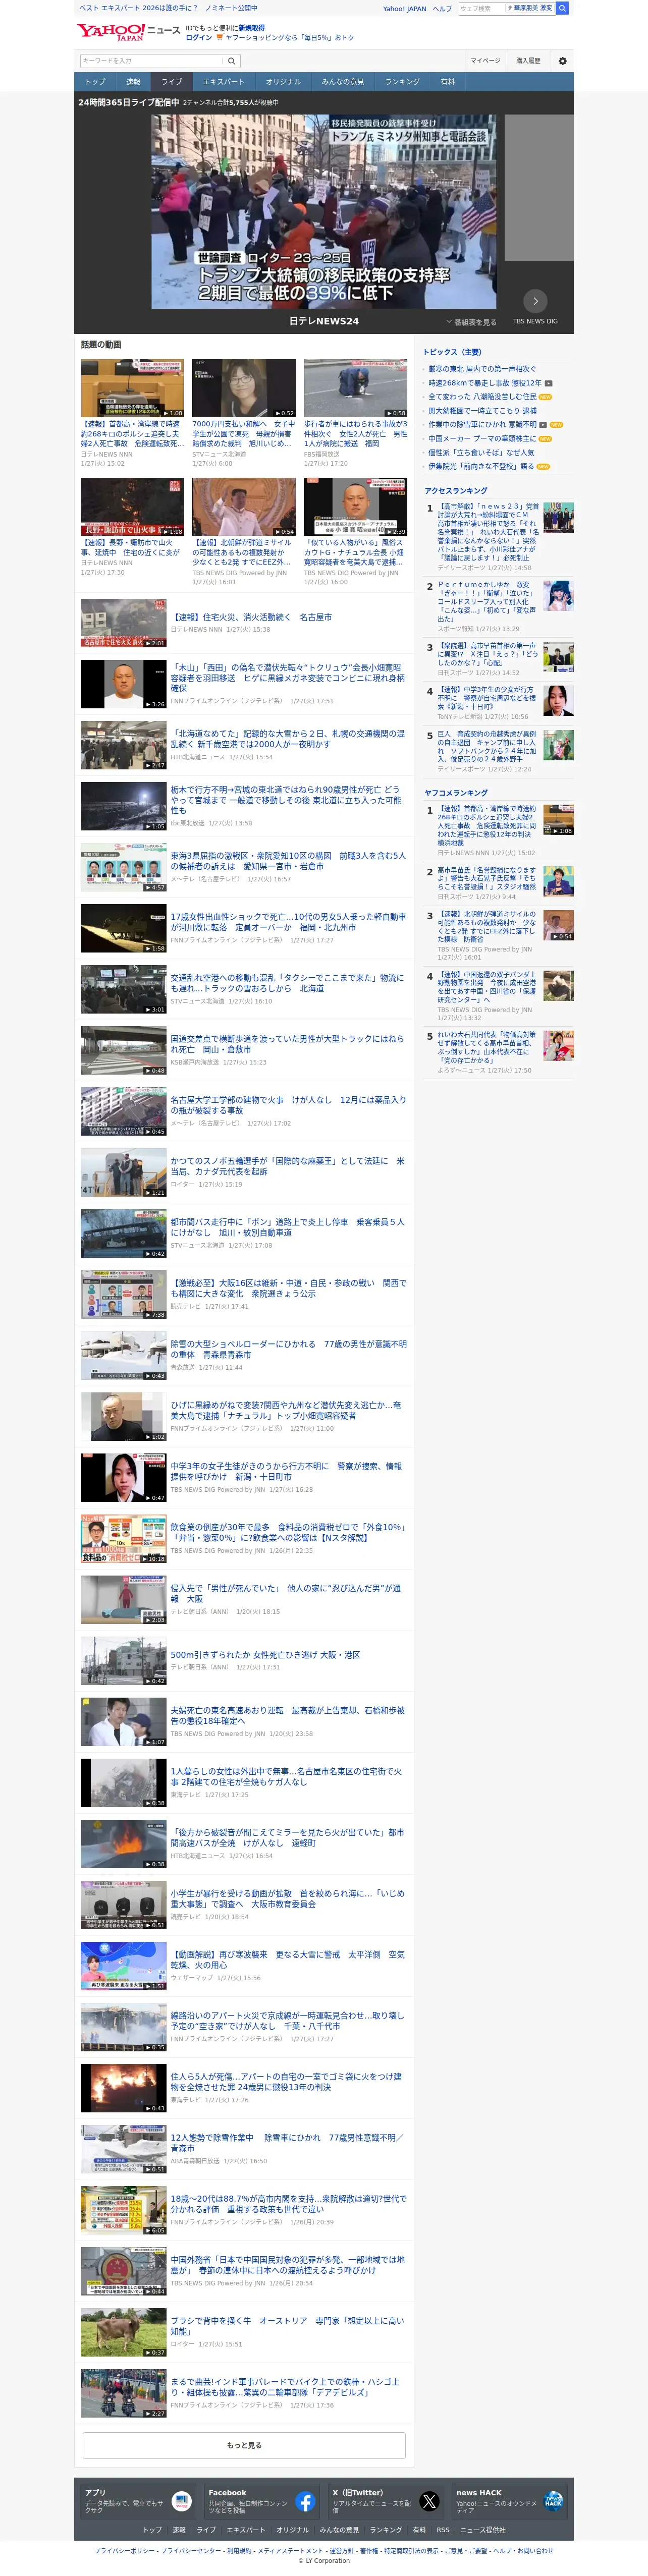
Task: Open article 飲食業の倒産が30年で最多
Action: (x=288, y=1532)
